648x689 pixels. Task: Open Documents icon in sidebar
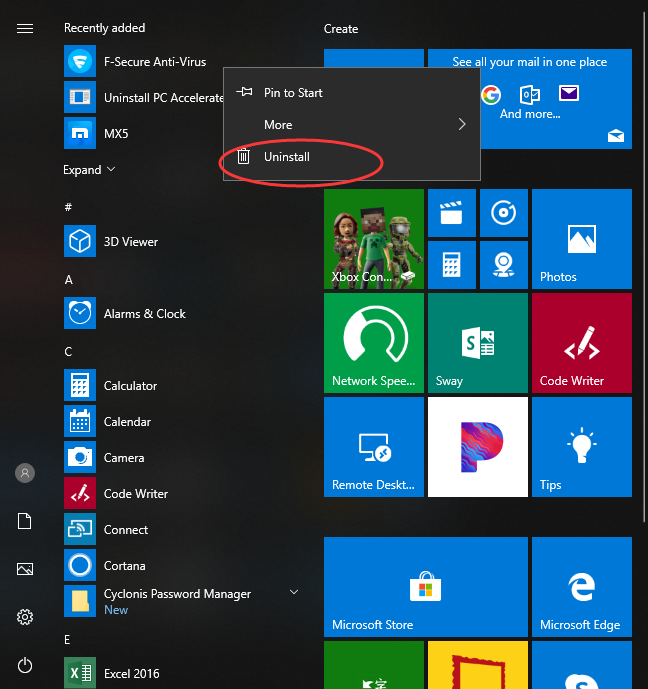[25, 521]
